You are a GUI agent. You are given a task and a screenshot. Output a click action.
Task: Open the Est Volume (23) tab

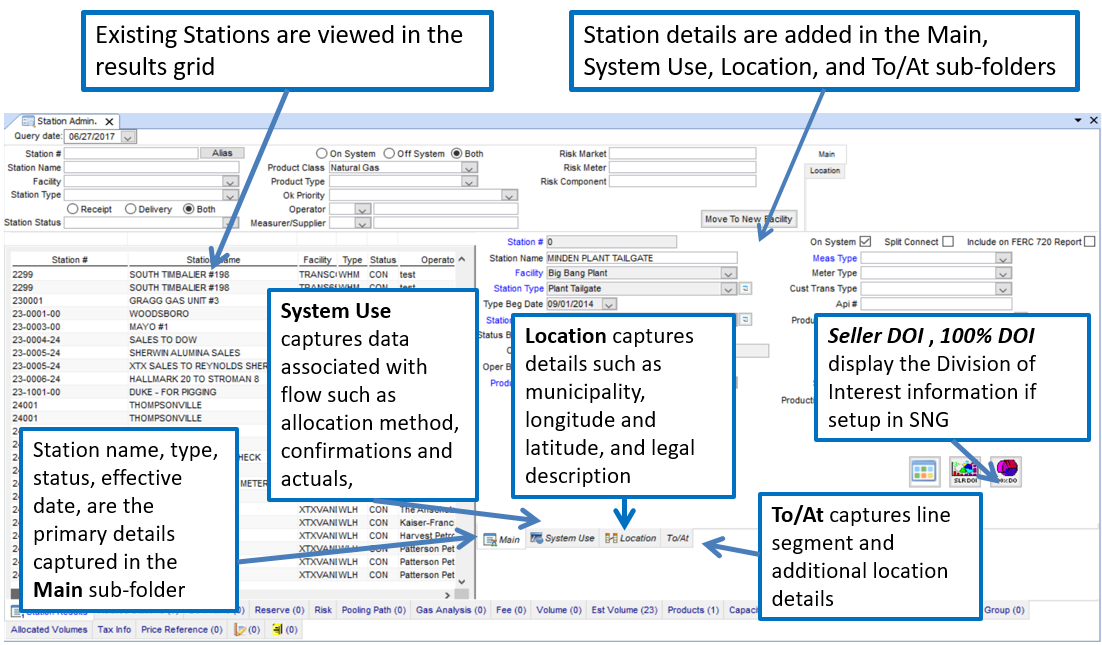[623, 610]
